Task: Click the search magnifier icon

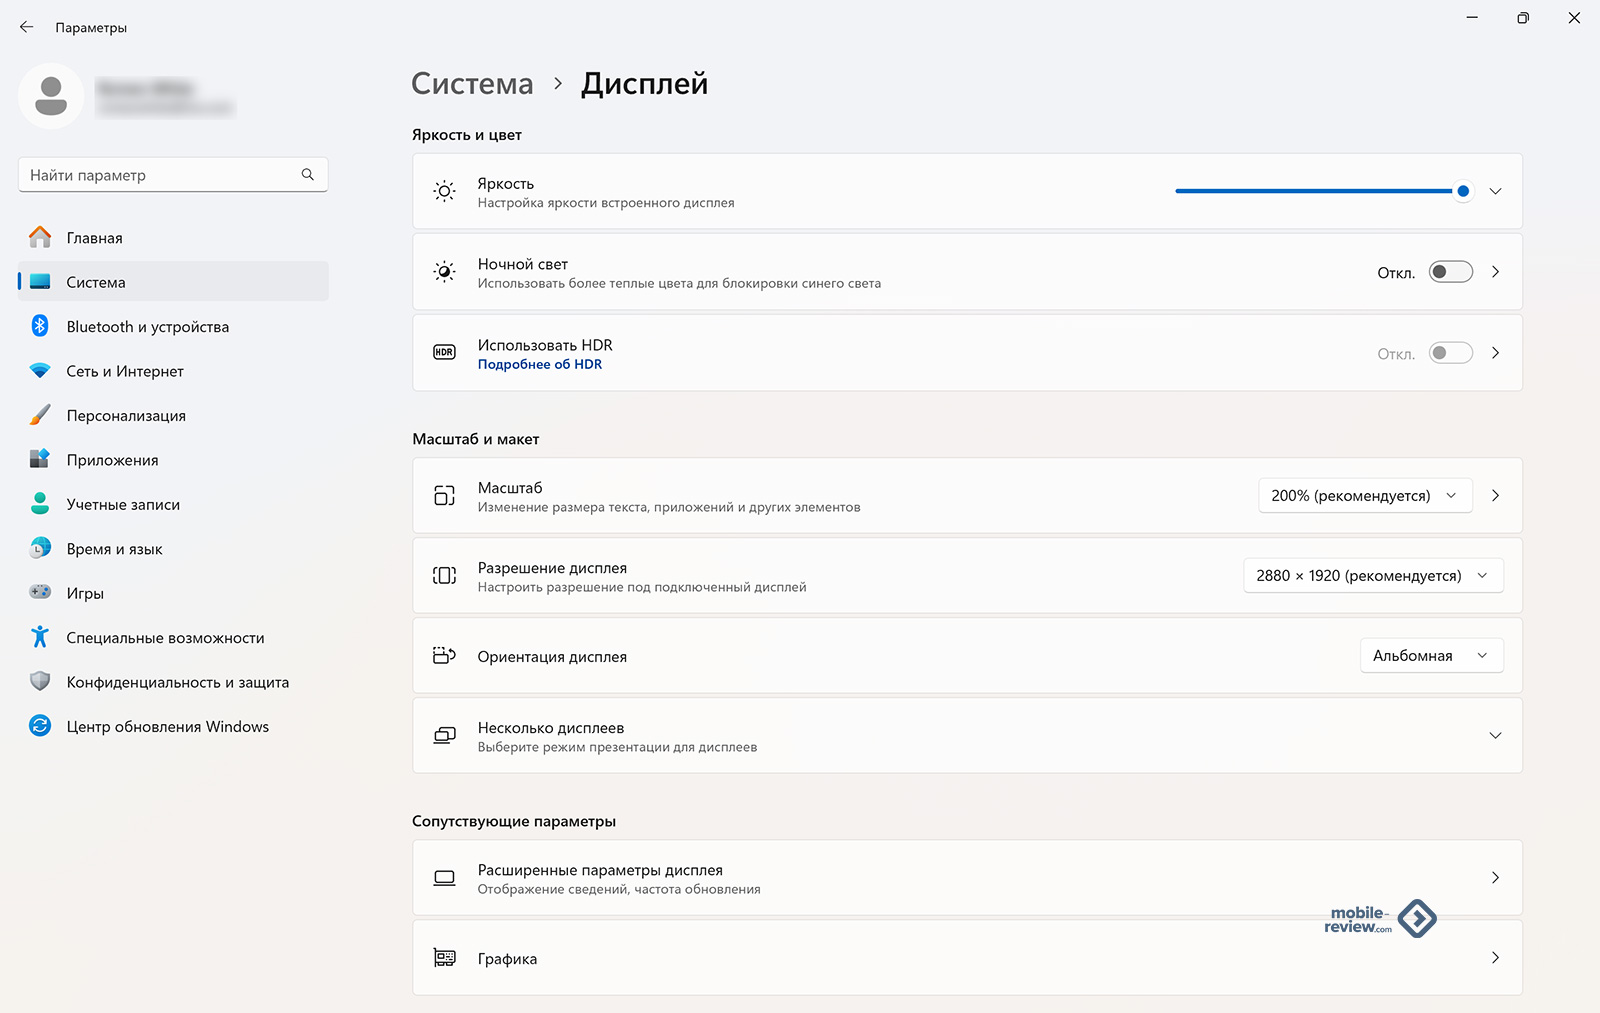Action: 308,175
